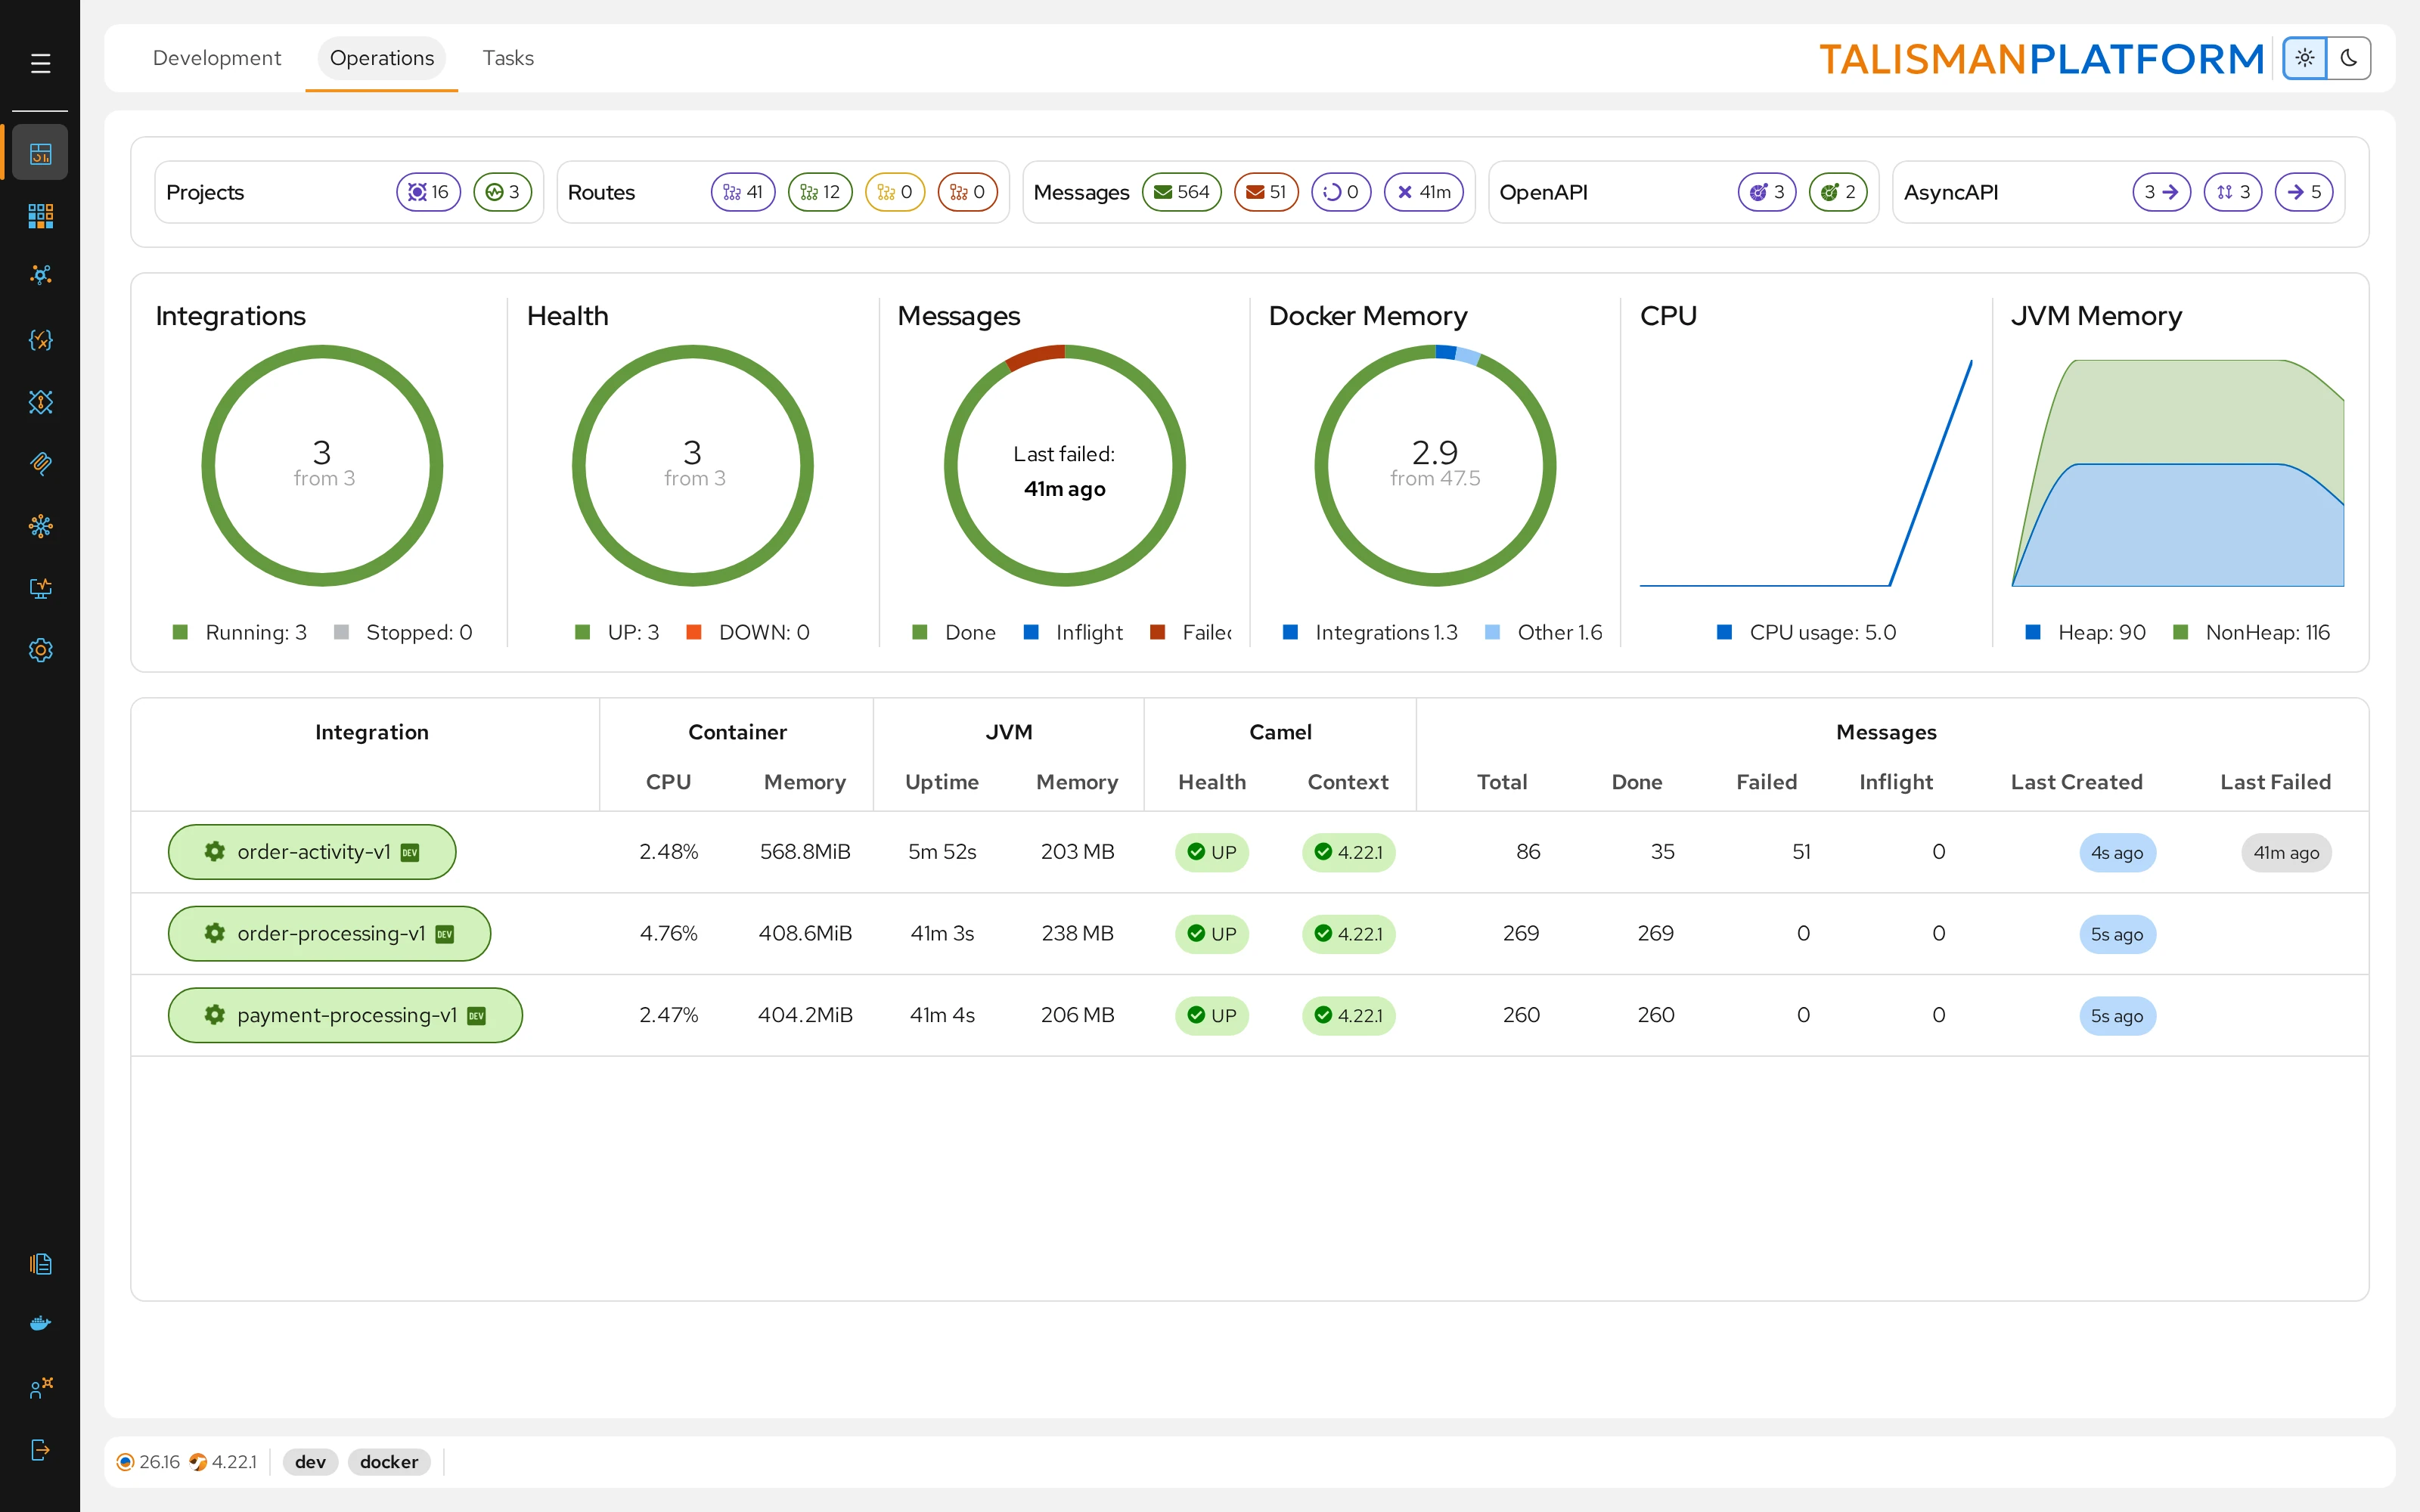Toggle the Running legend in the Integrations chart
The image size is (2420, 1512).
[x=240, y=632]
